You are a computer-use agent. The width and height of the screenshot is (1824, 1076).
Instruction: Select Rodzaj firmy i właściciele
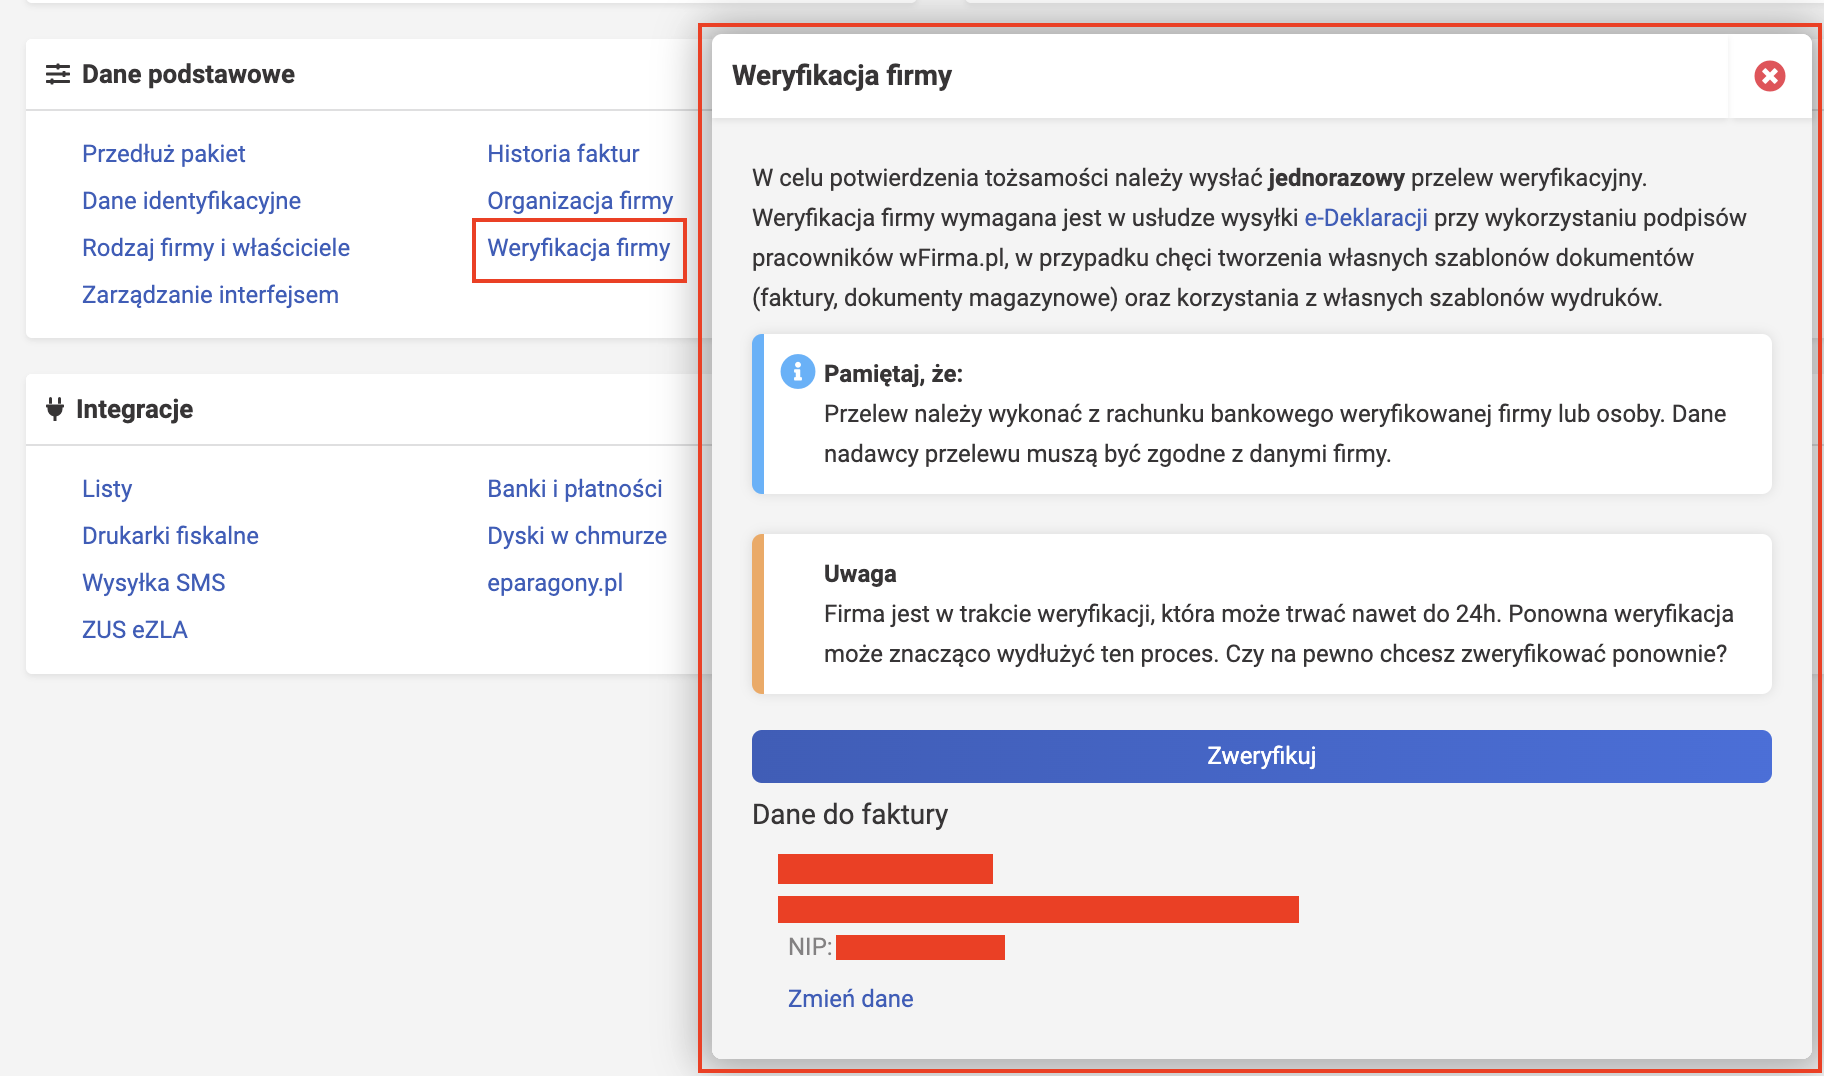[216, 248]
